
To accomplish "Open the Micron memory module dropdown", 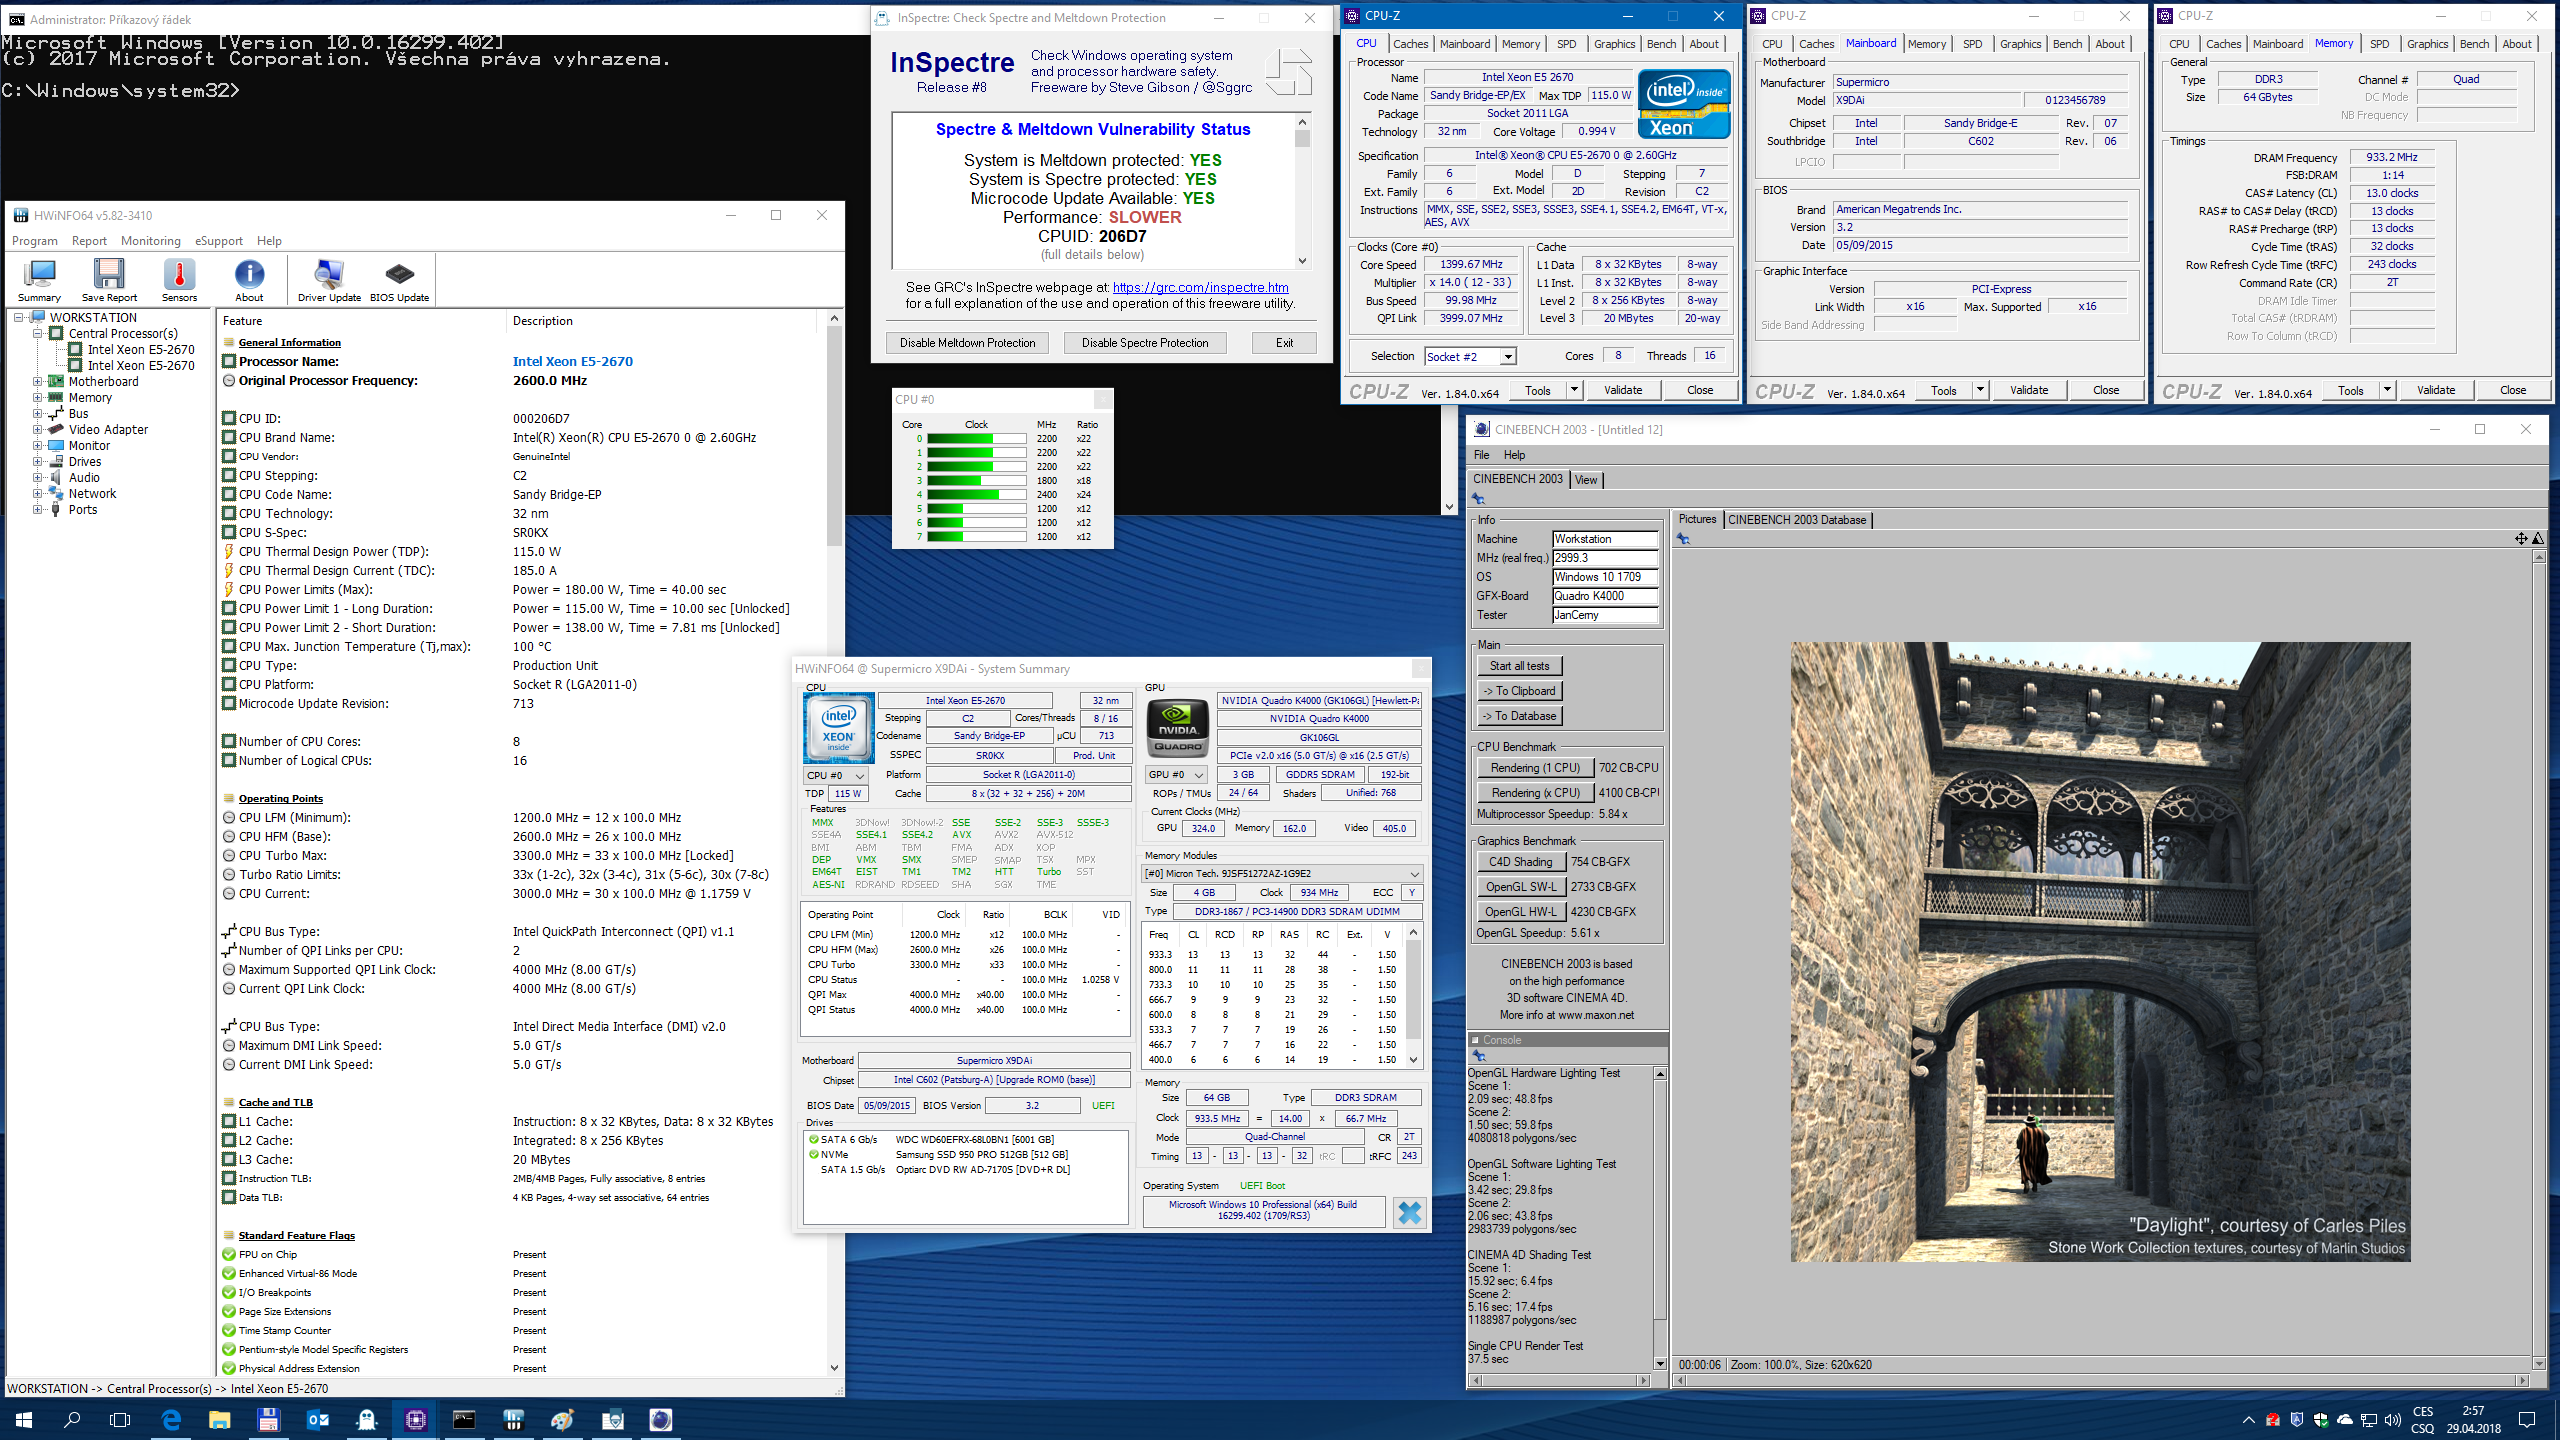I will 1283,873.
